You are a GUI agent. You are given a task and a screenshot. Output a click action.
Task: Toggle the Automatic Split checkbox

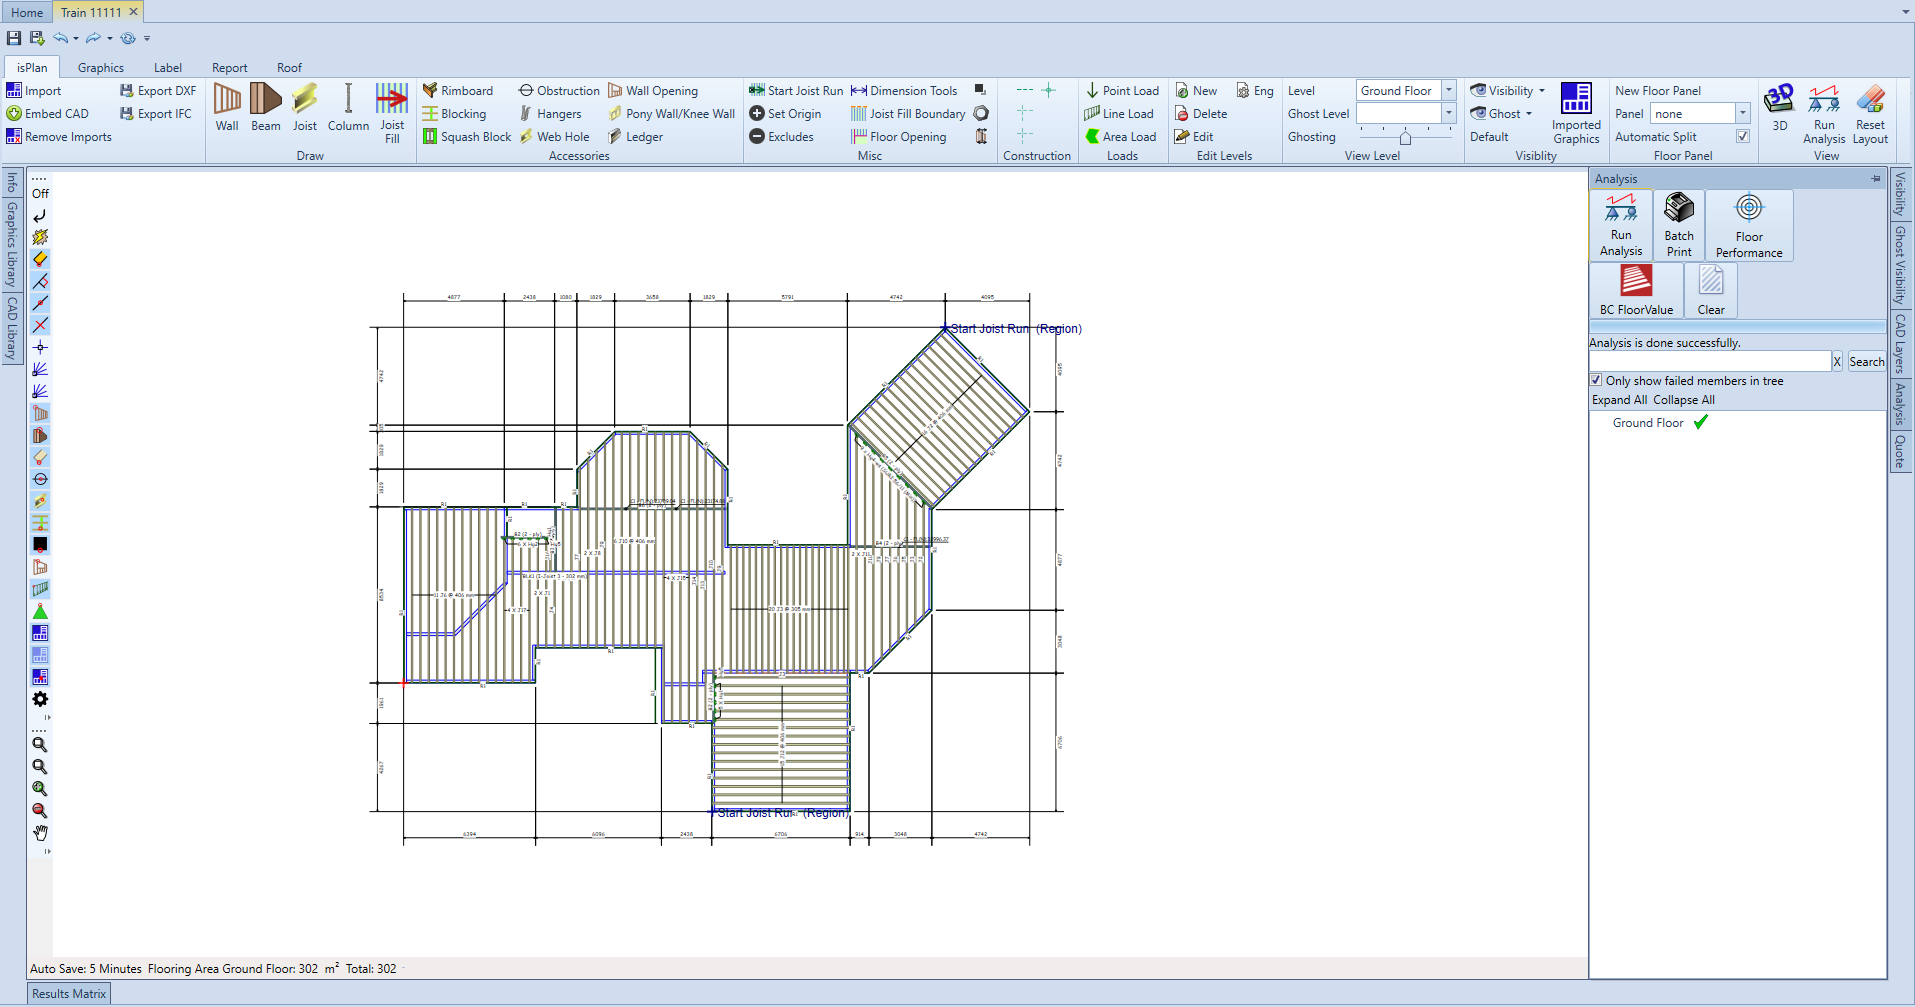point(1743,136)
